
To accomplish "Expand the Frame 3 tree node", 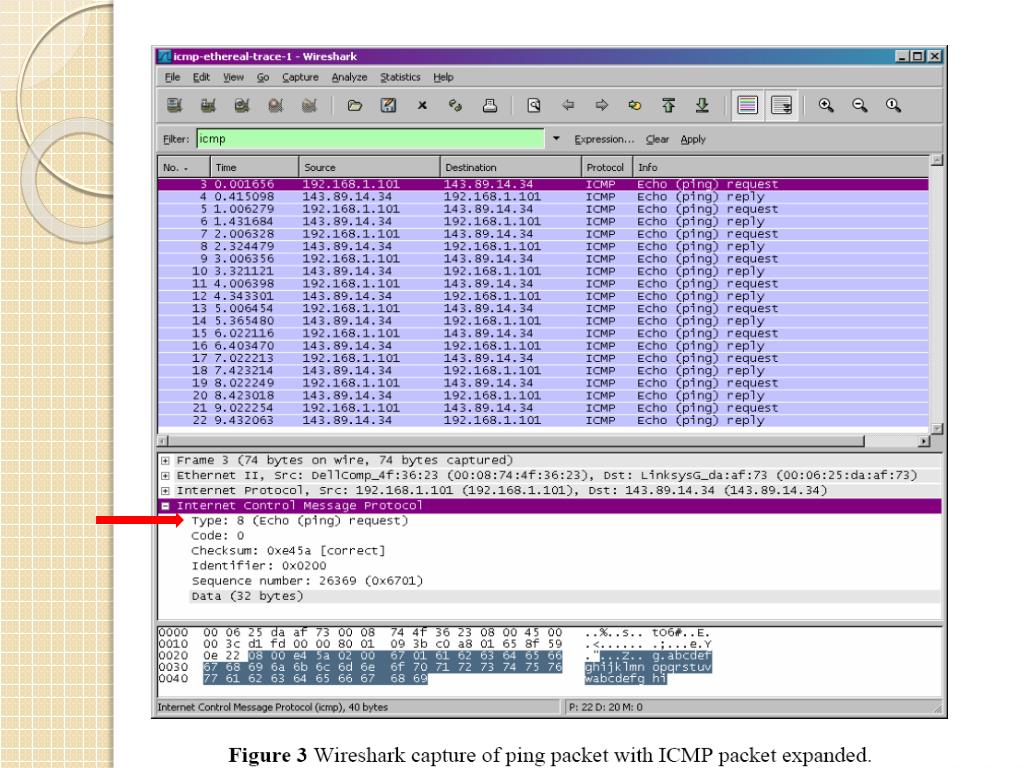I will coord(166,460).
